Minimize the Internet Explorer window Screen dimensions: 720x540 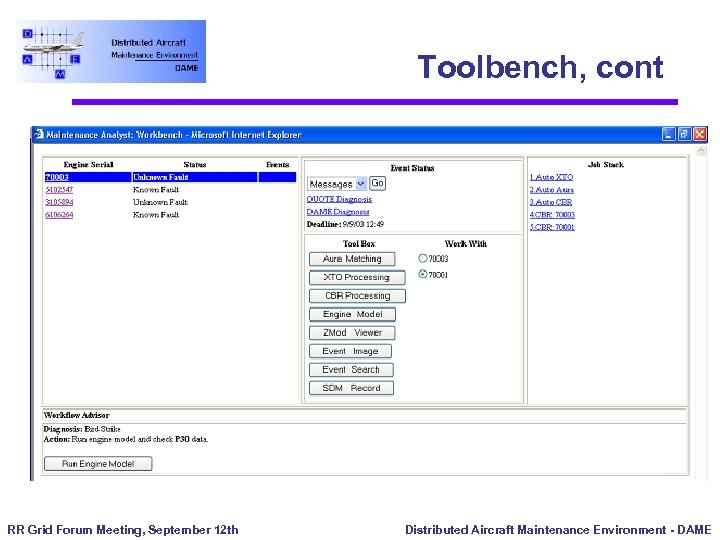pyautogui.click(x=669, y=134)
